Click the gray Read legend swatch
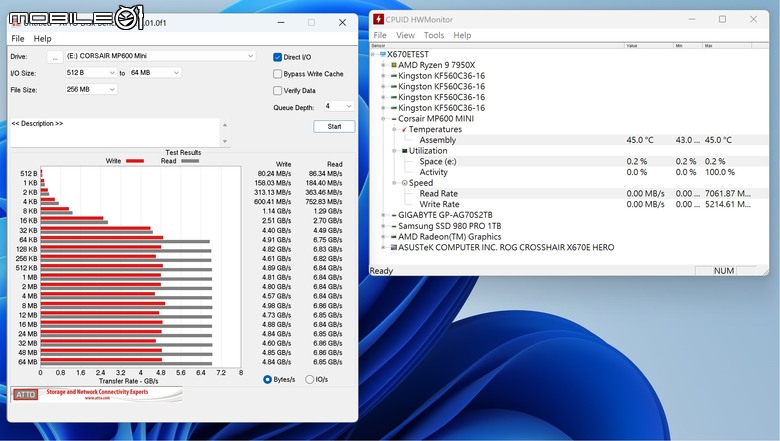Image resolution: width=780 pixels, height=441 pixels. tap(190, 161)
